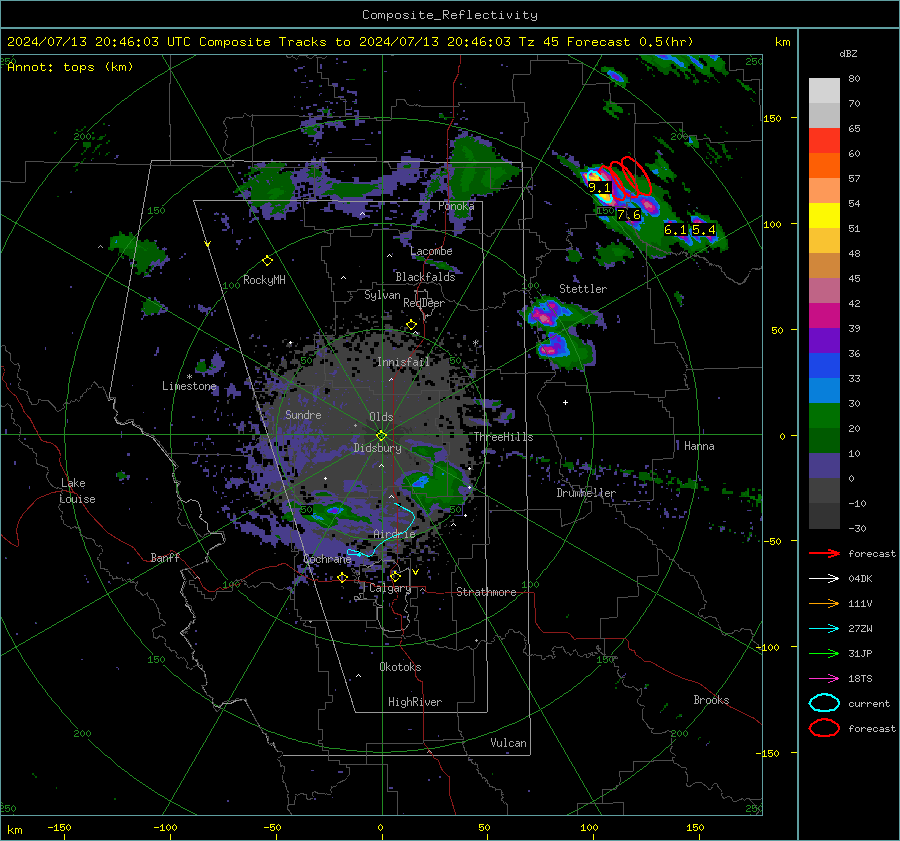
Task: Click the yellow diamond marker near RedDeer
Action: point(411,325)
